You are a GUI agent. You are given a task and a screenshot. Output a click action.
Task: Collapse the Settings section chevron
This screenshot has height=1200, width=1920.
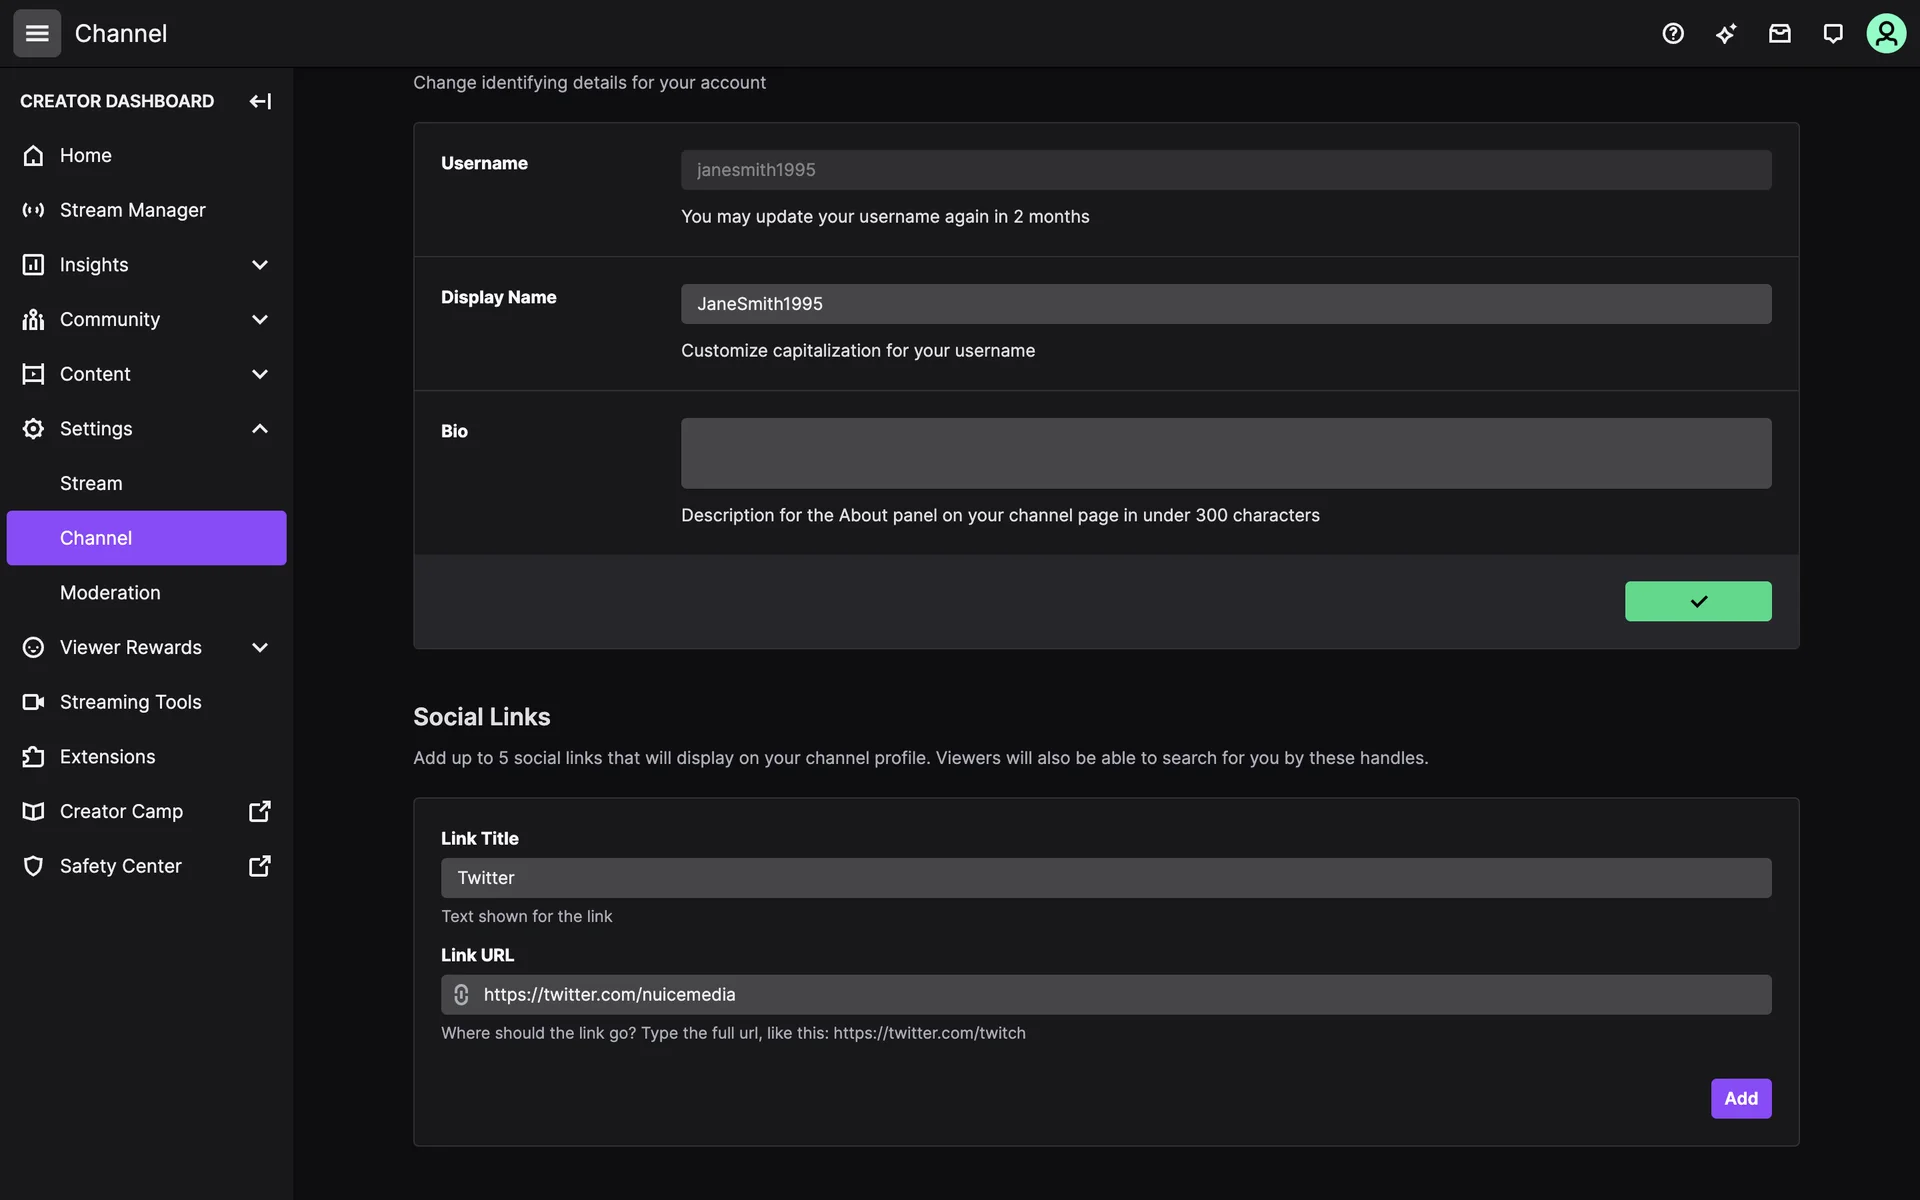coord(260,428)
